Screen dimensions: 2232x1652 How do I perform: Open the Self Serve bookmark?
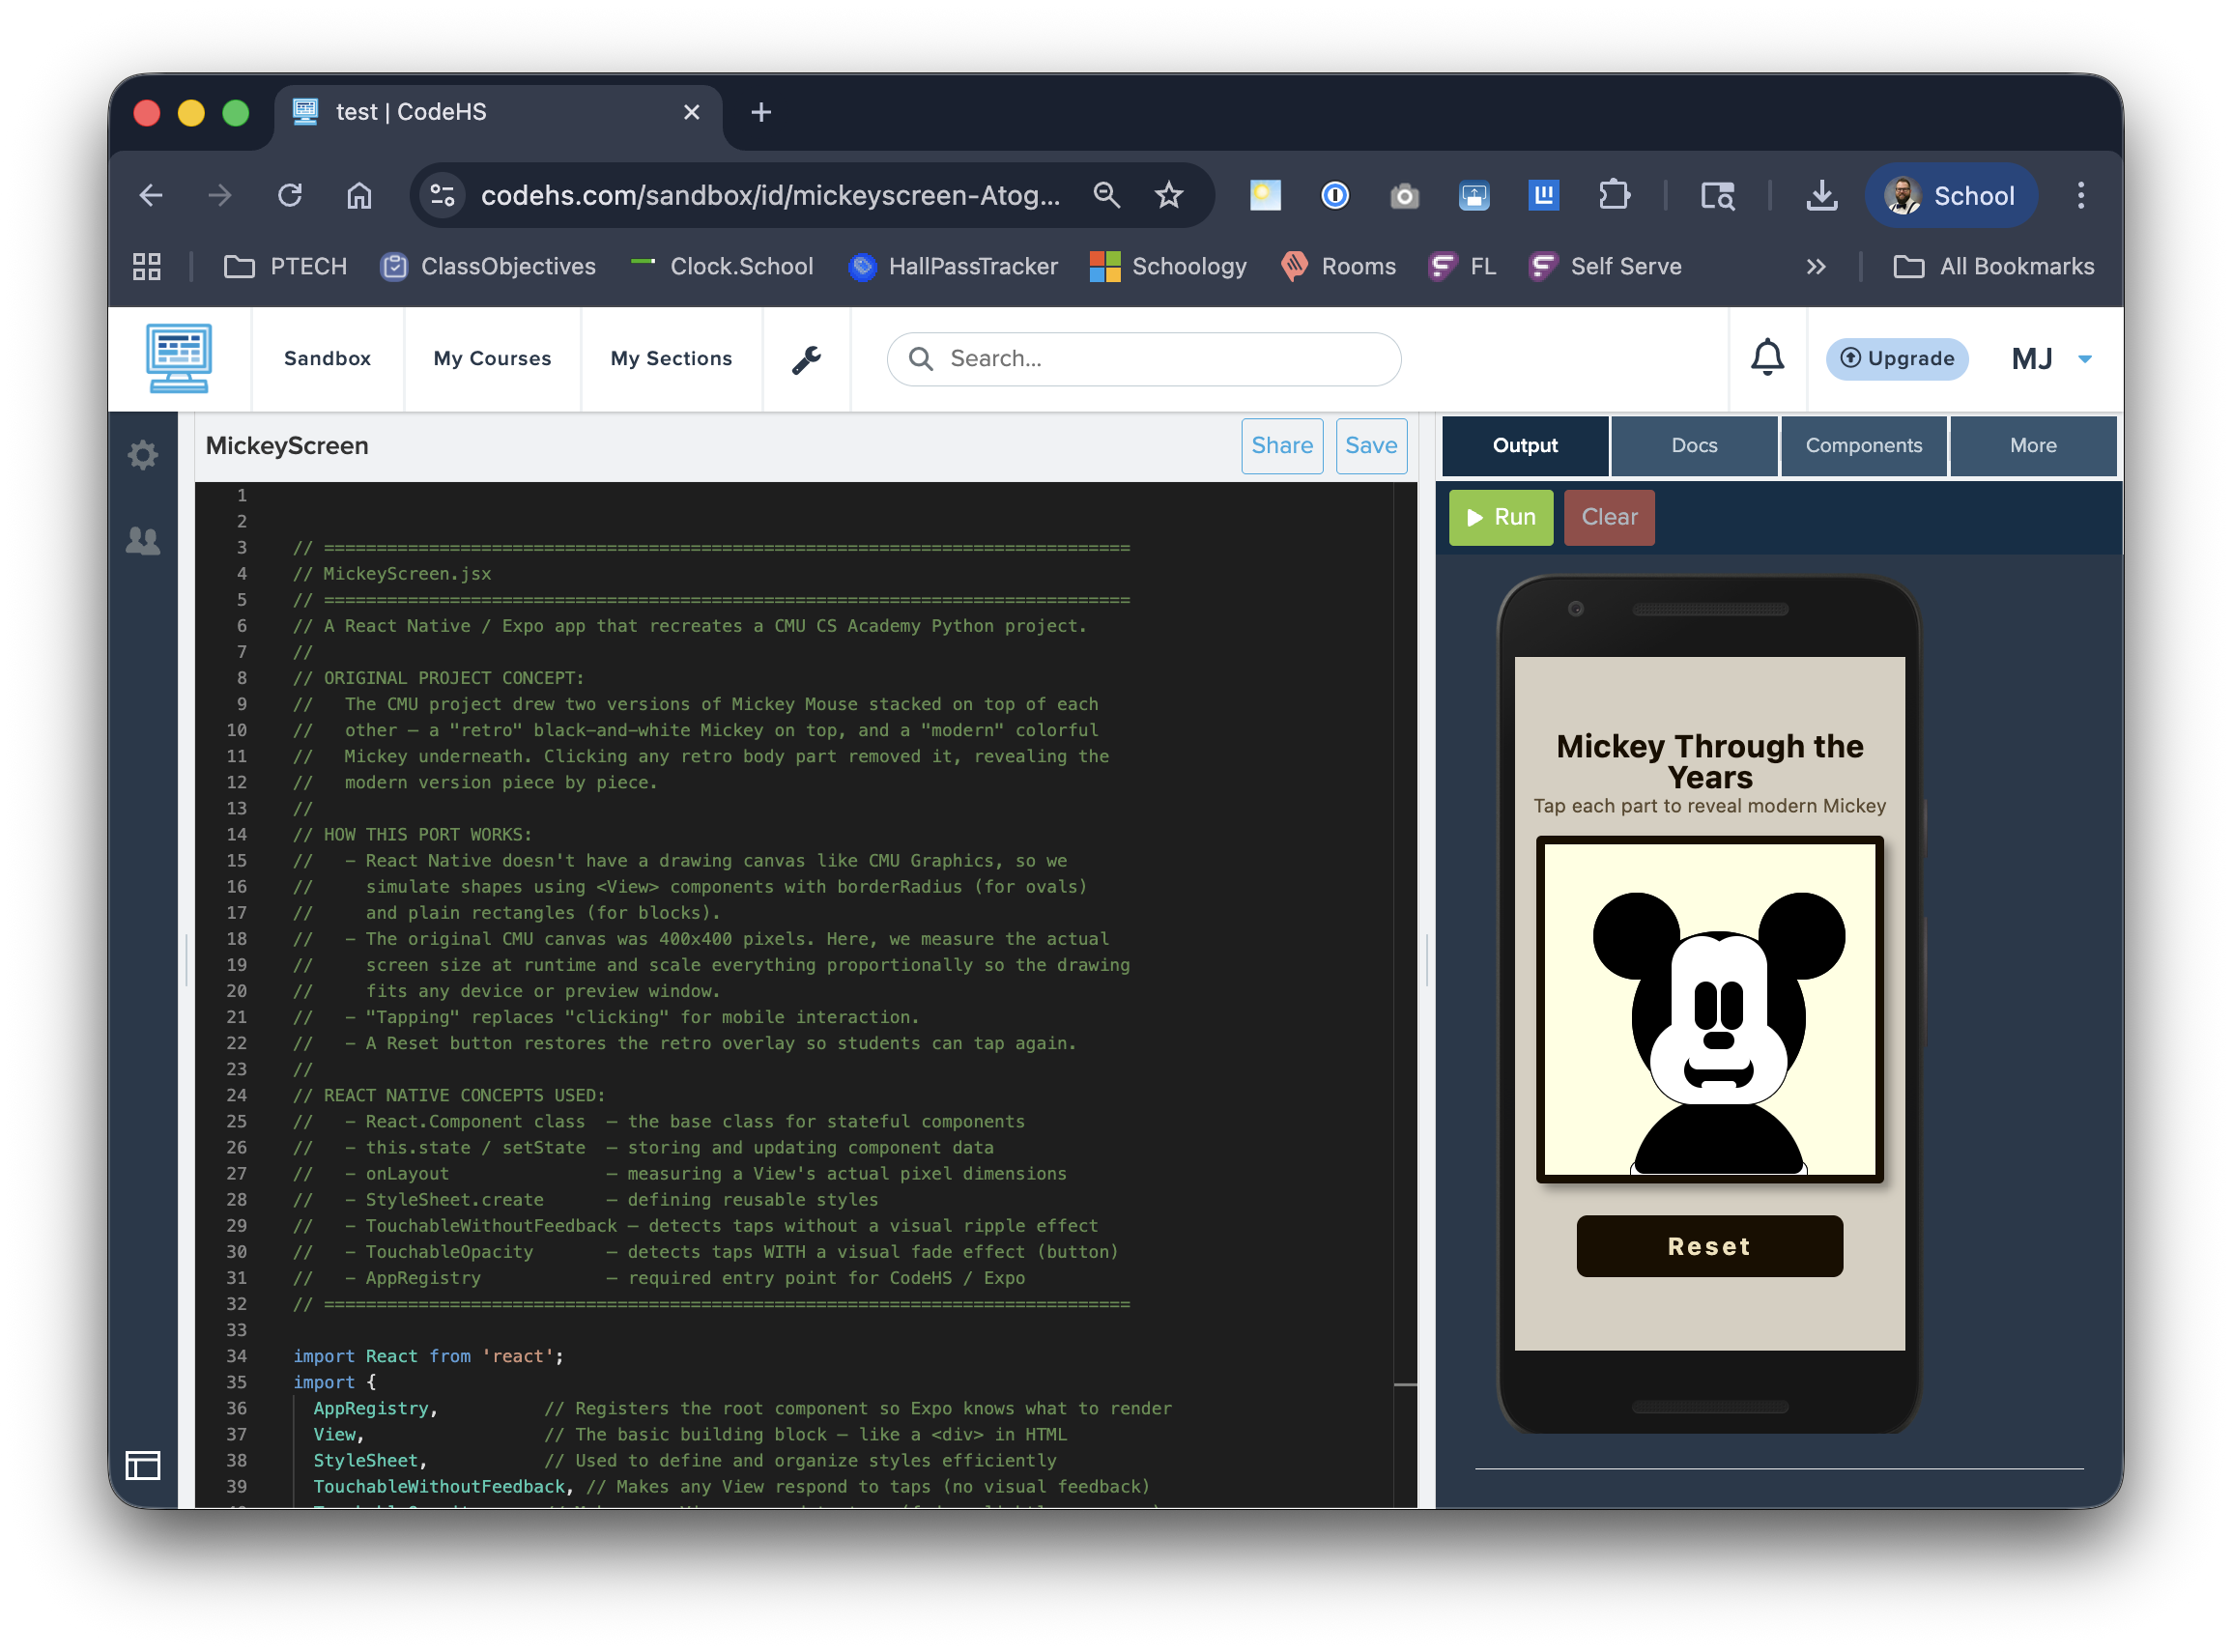[1605, 266]
